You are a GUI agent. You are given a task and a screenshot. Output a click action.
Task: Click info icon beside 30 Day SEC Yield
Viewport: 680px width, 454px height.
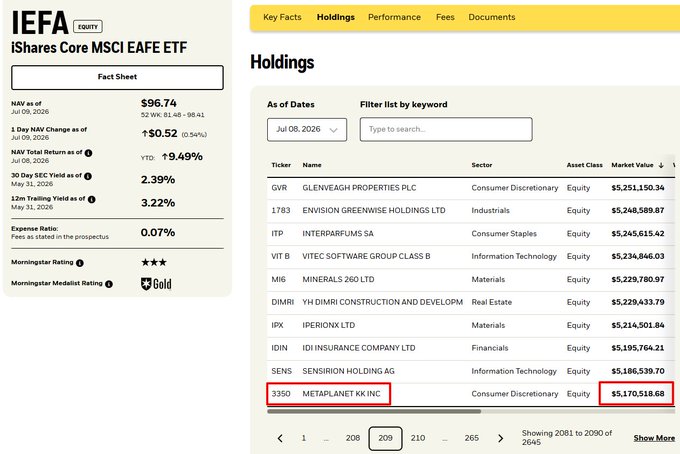[88, 176]
